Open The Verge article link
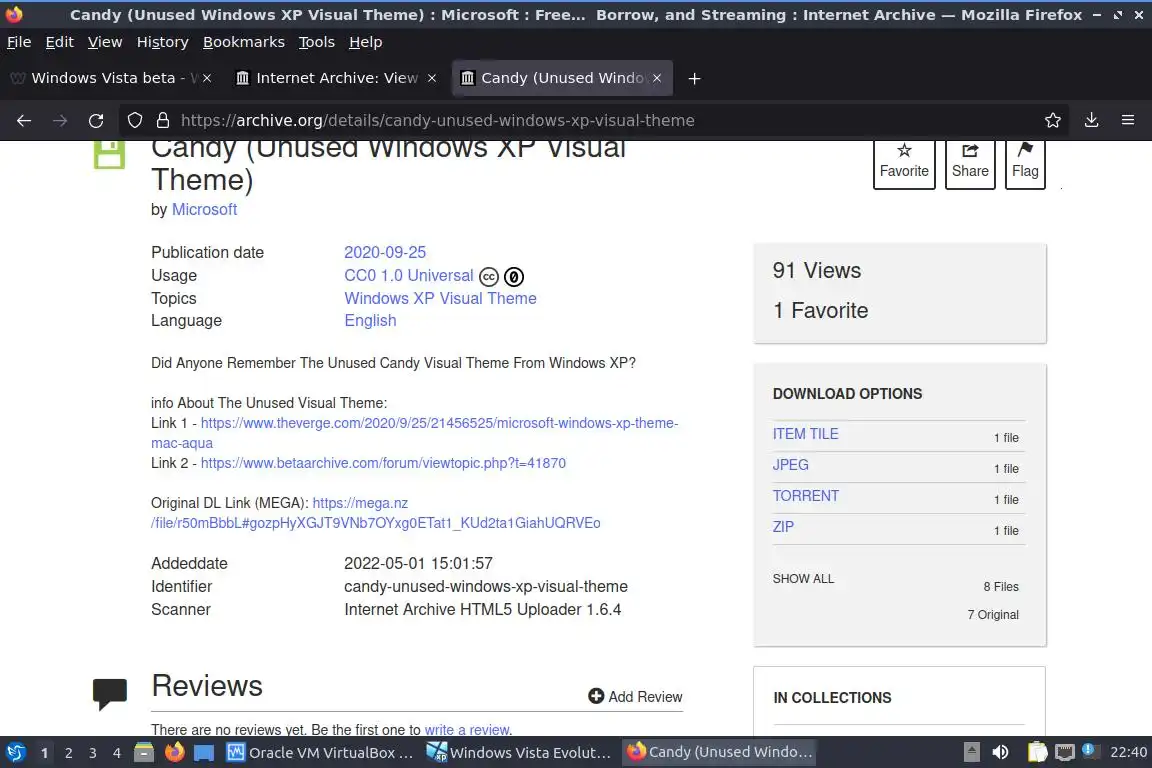Image resolution: width=1152 pixels, height=768 pixels. coord(439,423)
